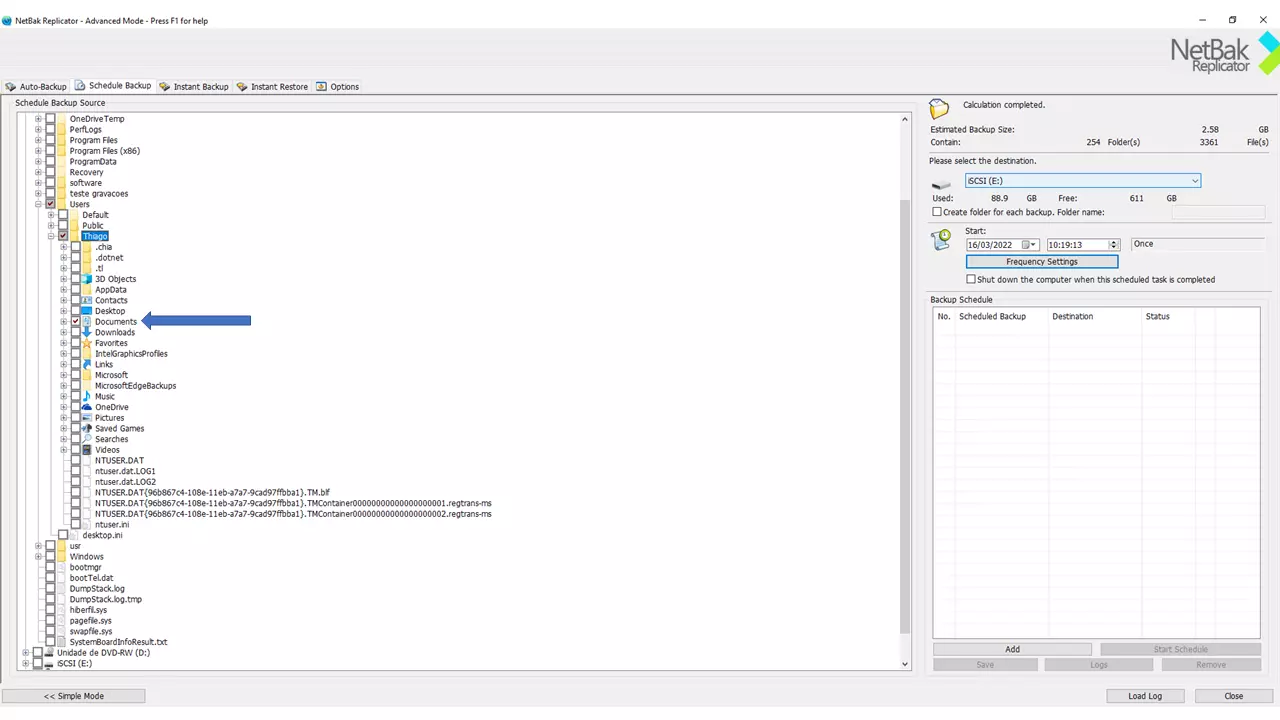Expand the Windows tree node

tap(38, 557)
